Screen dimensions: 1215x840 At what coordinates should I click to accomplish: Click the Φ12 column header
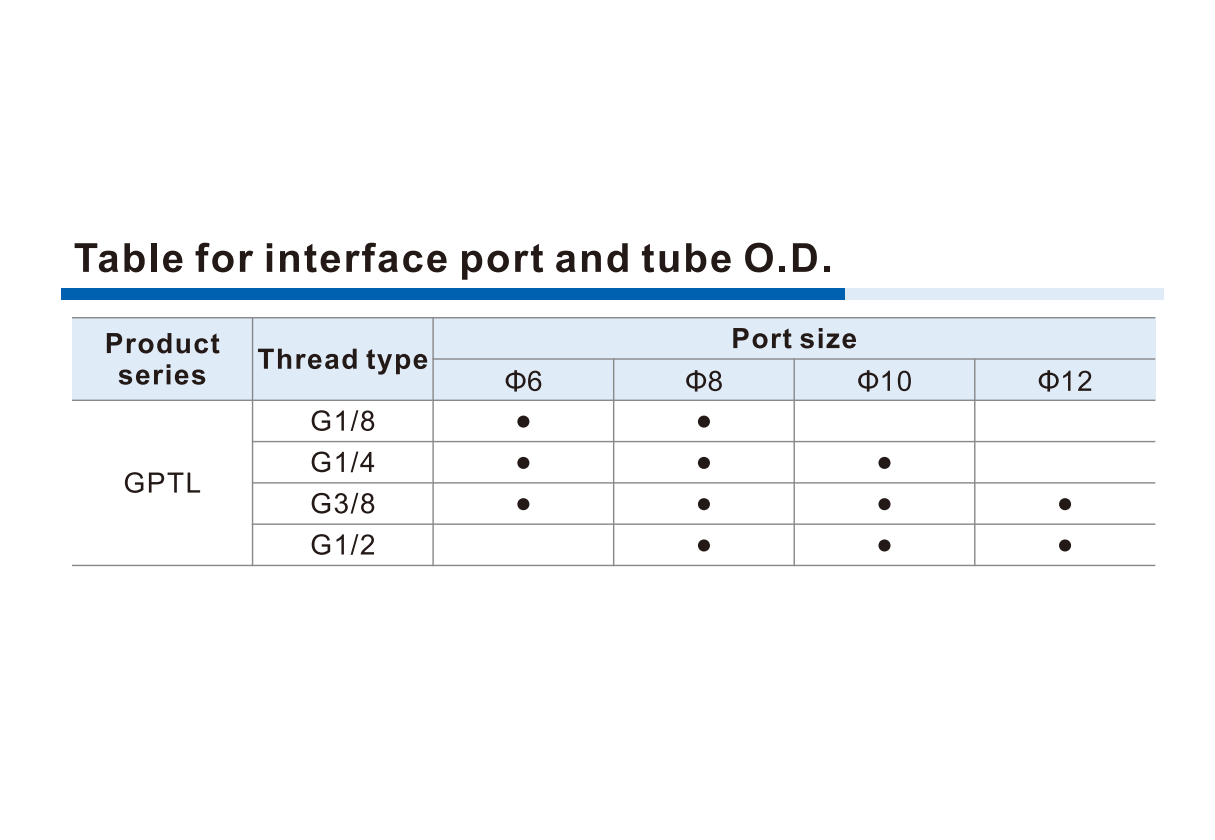coord(1065,381)
